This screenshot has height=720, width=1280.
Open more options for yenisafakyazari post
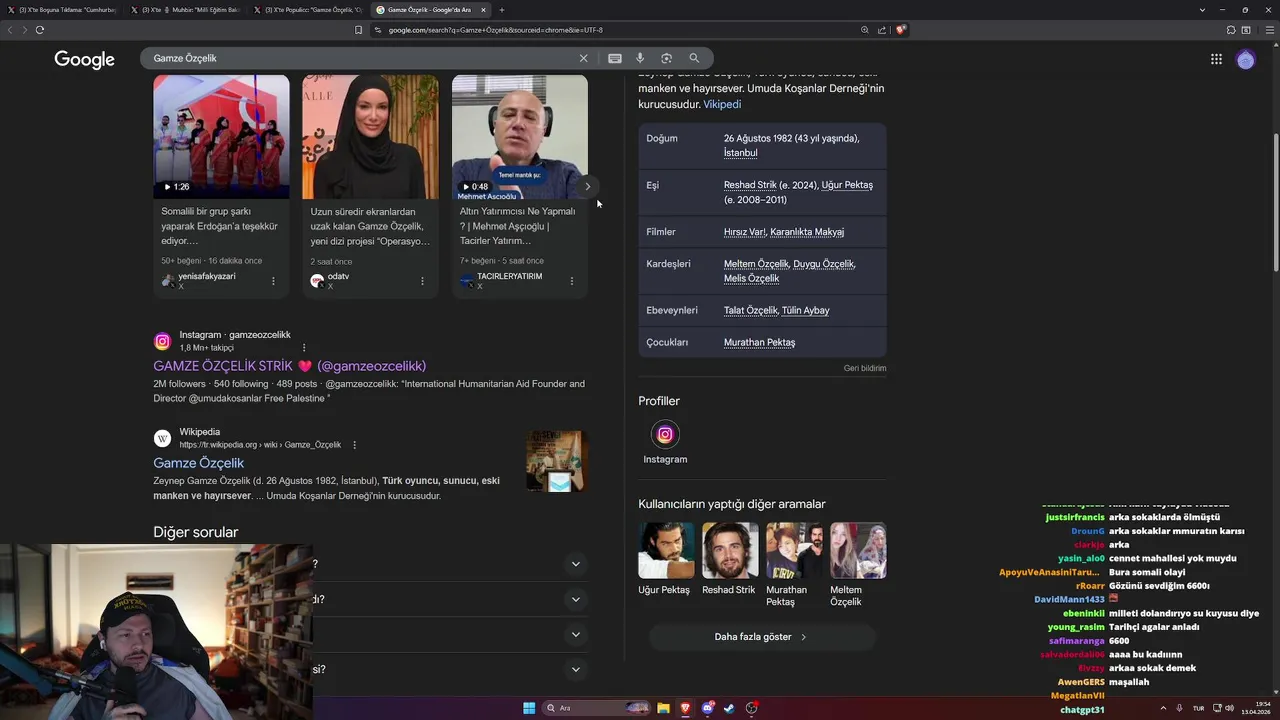273,281
